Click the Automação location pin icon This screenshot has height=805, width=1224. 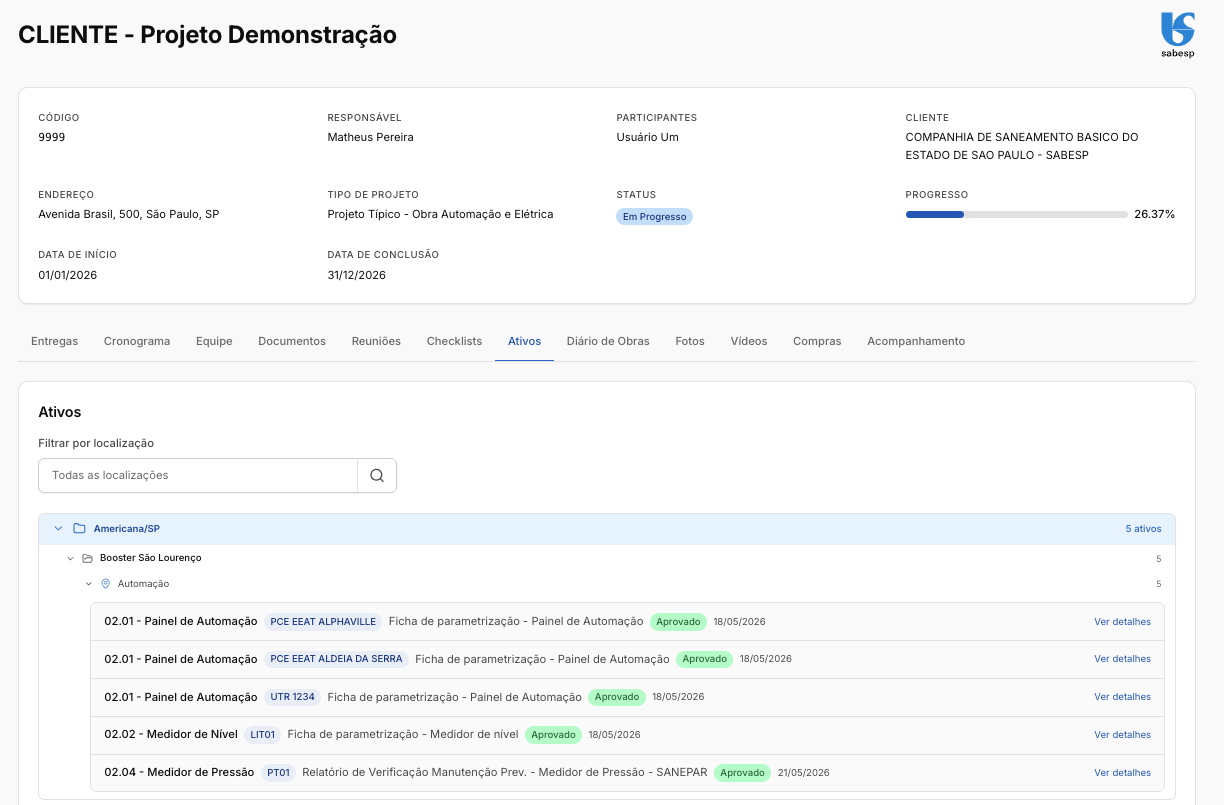105,584
